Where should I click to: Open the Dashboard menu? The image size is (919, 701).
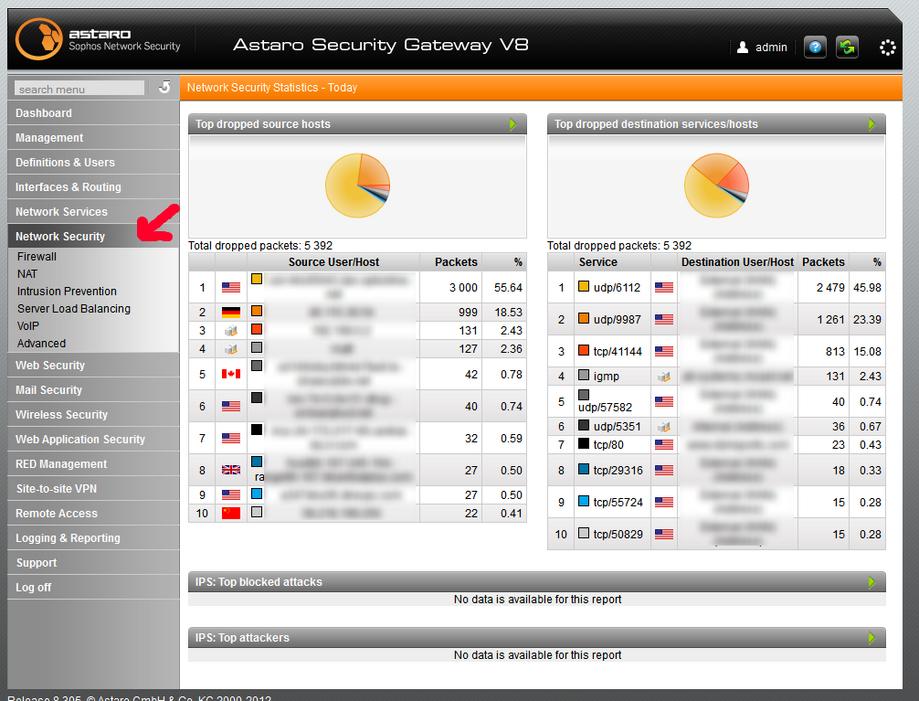coord(93,113)
